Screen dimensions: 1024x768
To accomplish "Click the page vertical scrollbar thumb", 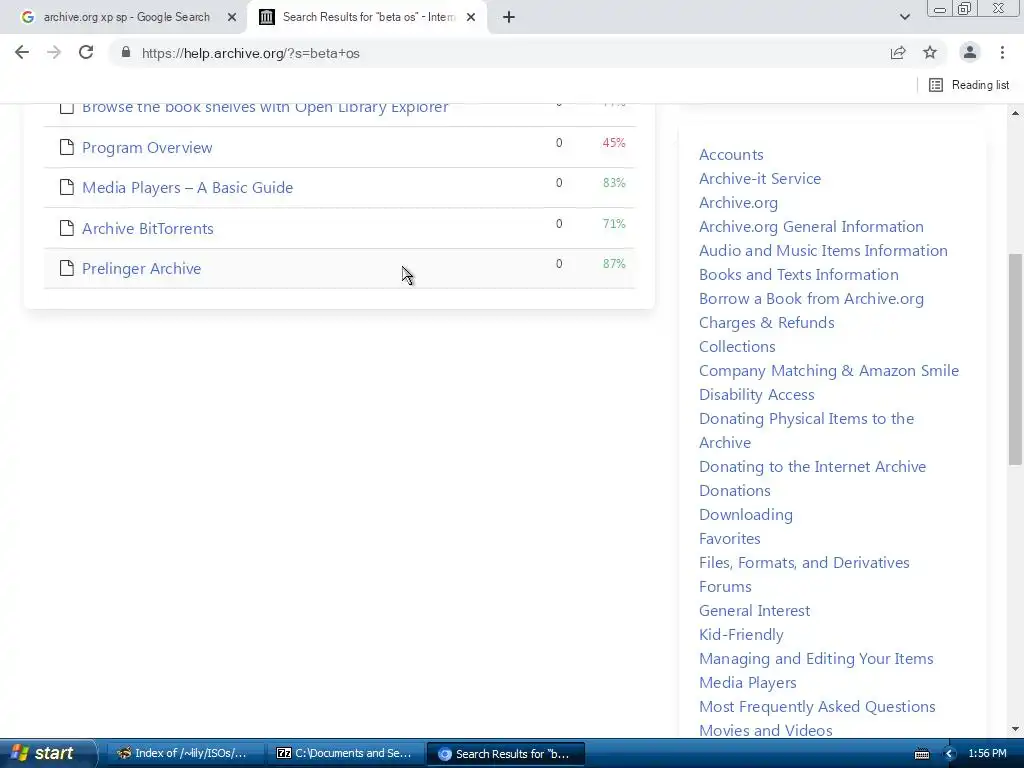I will coord(1015,359).
